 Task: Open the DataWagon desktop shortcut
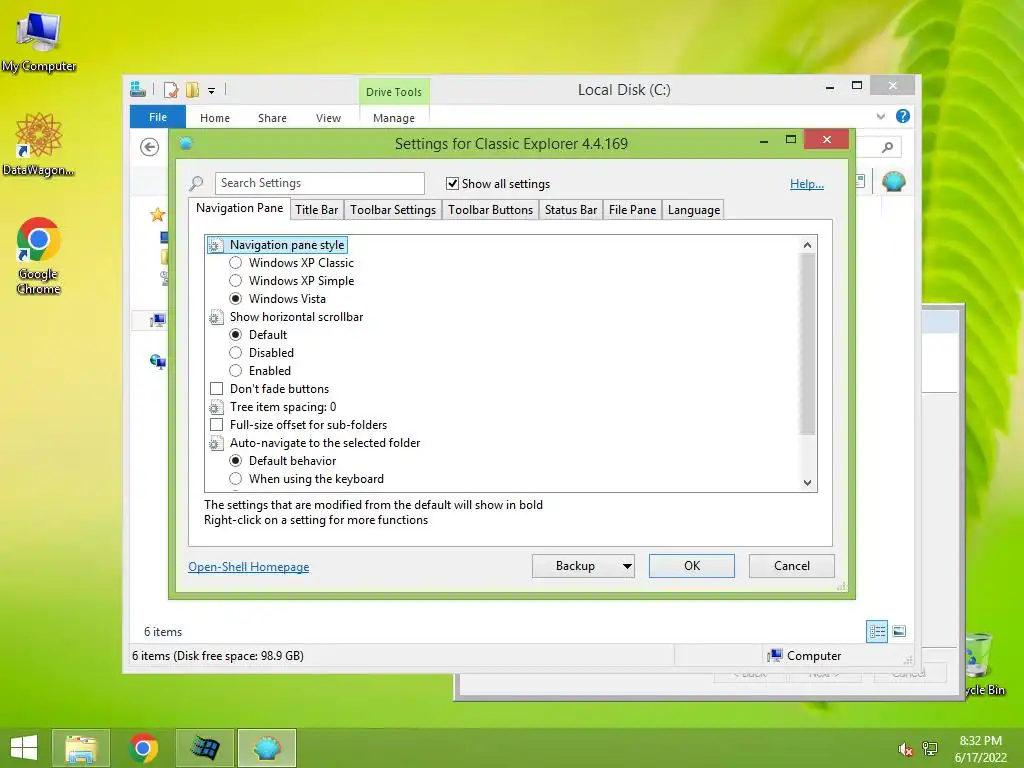click(38, 144)
